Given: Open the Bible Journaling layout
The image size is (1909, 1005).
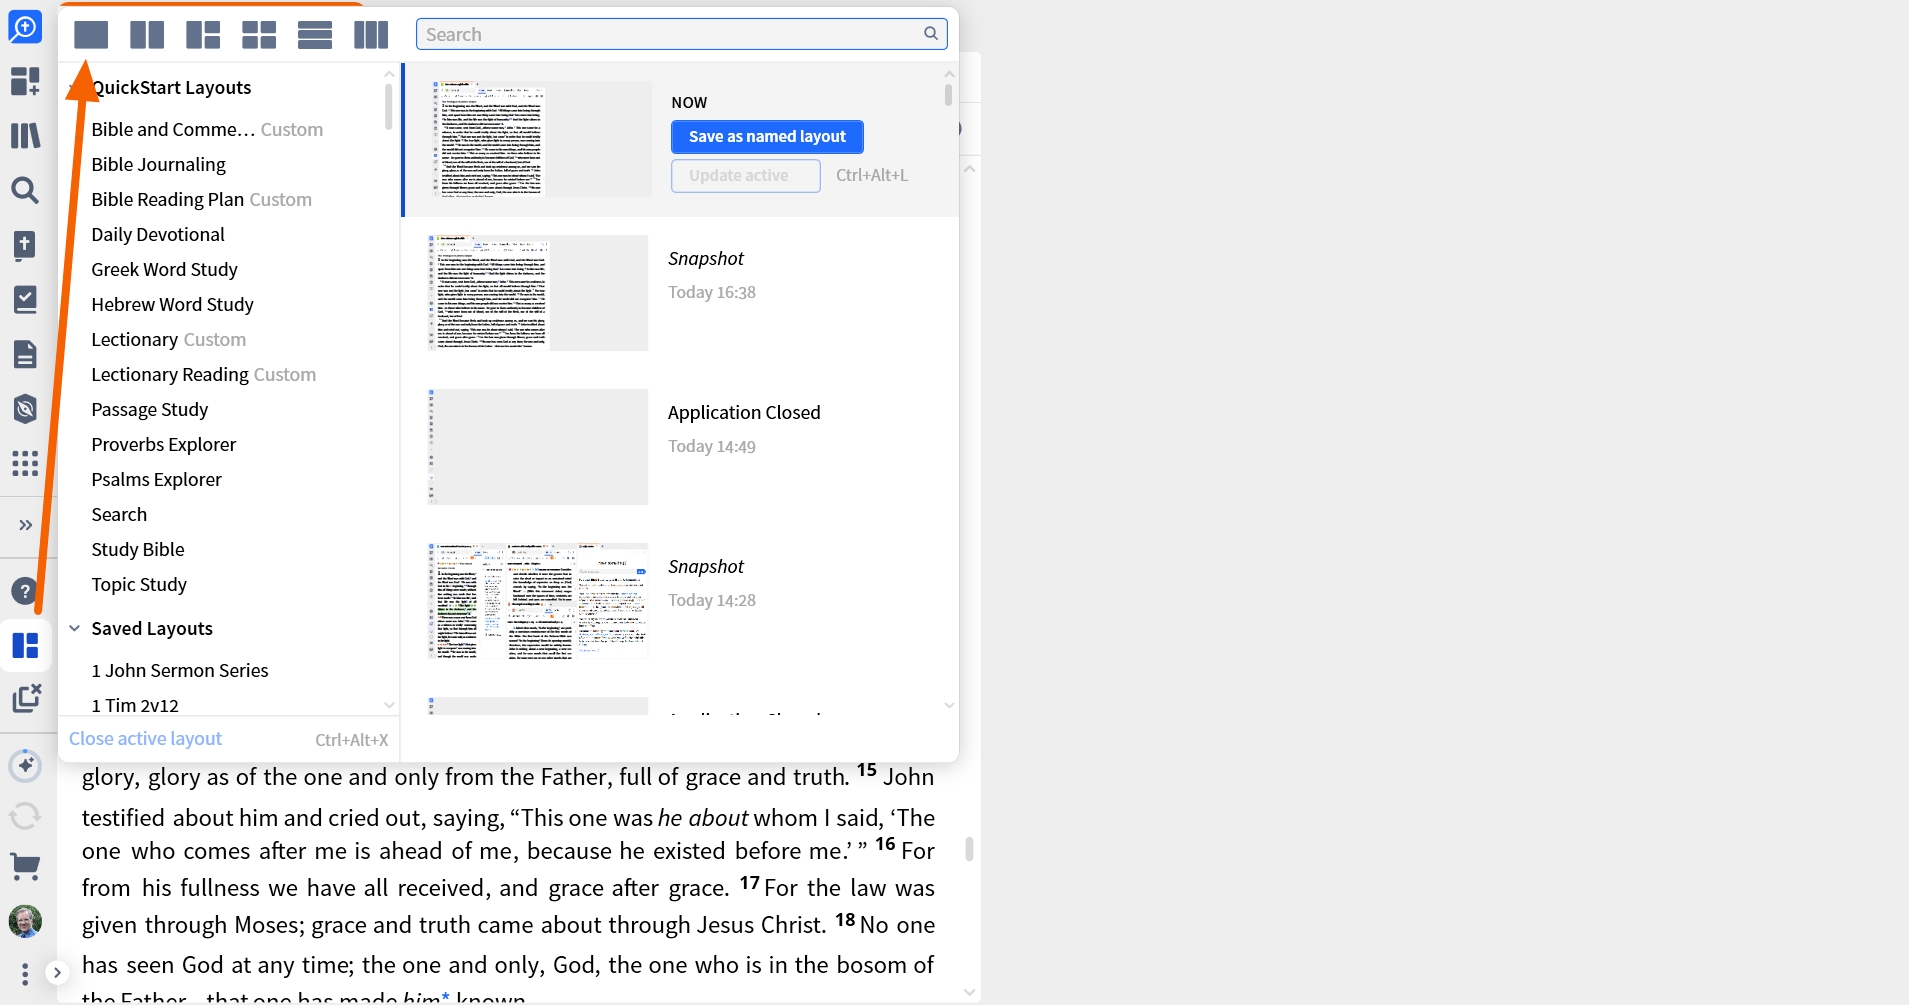Looking at the screenshot, I should point(159,164).
